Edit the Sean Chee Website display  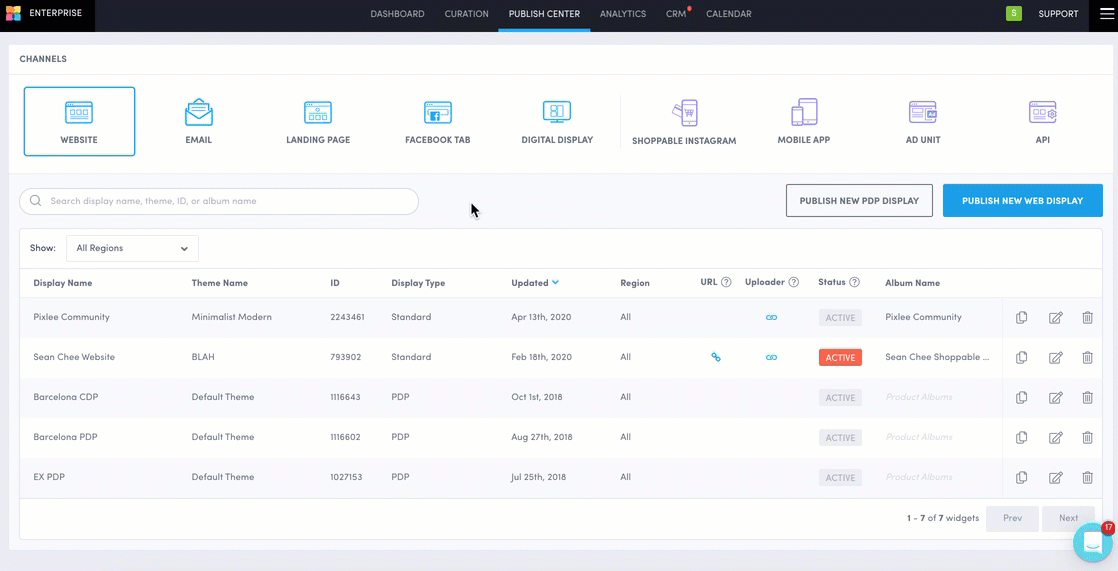tap(1055, 358)
